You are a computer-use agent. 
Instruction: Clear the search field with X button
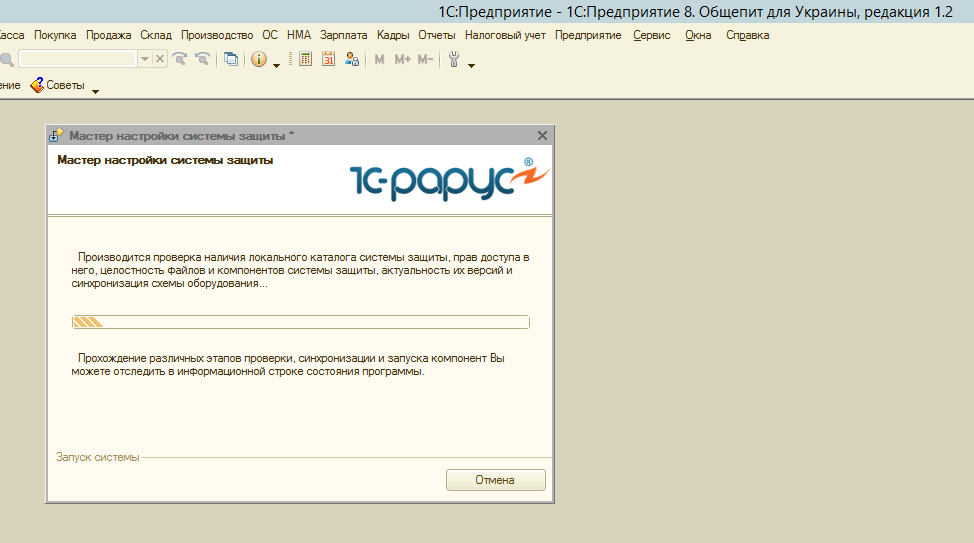(x=160, y=59)
